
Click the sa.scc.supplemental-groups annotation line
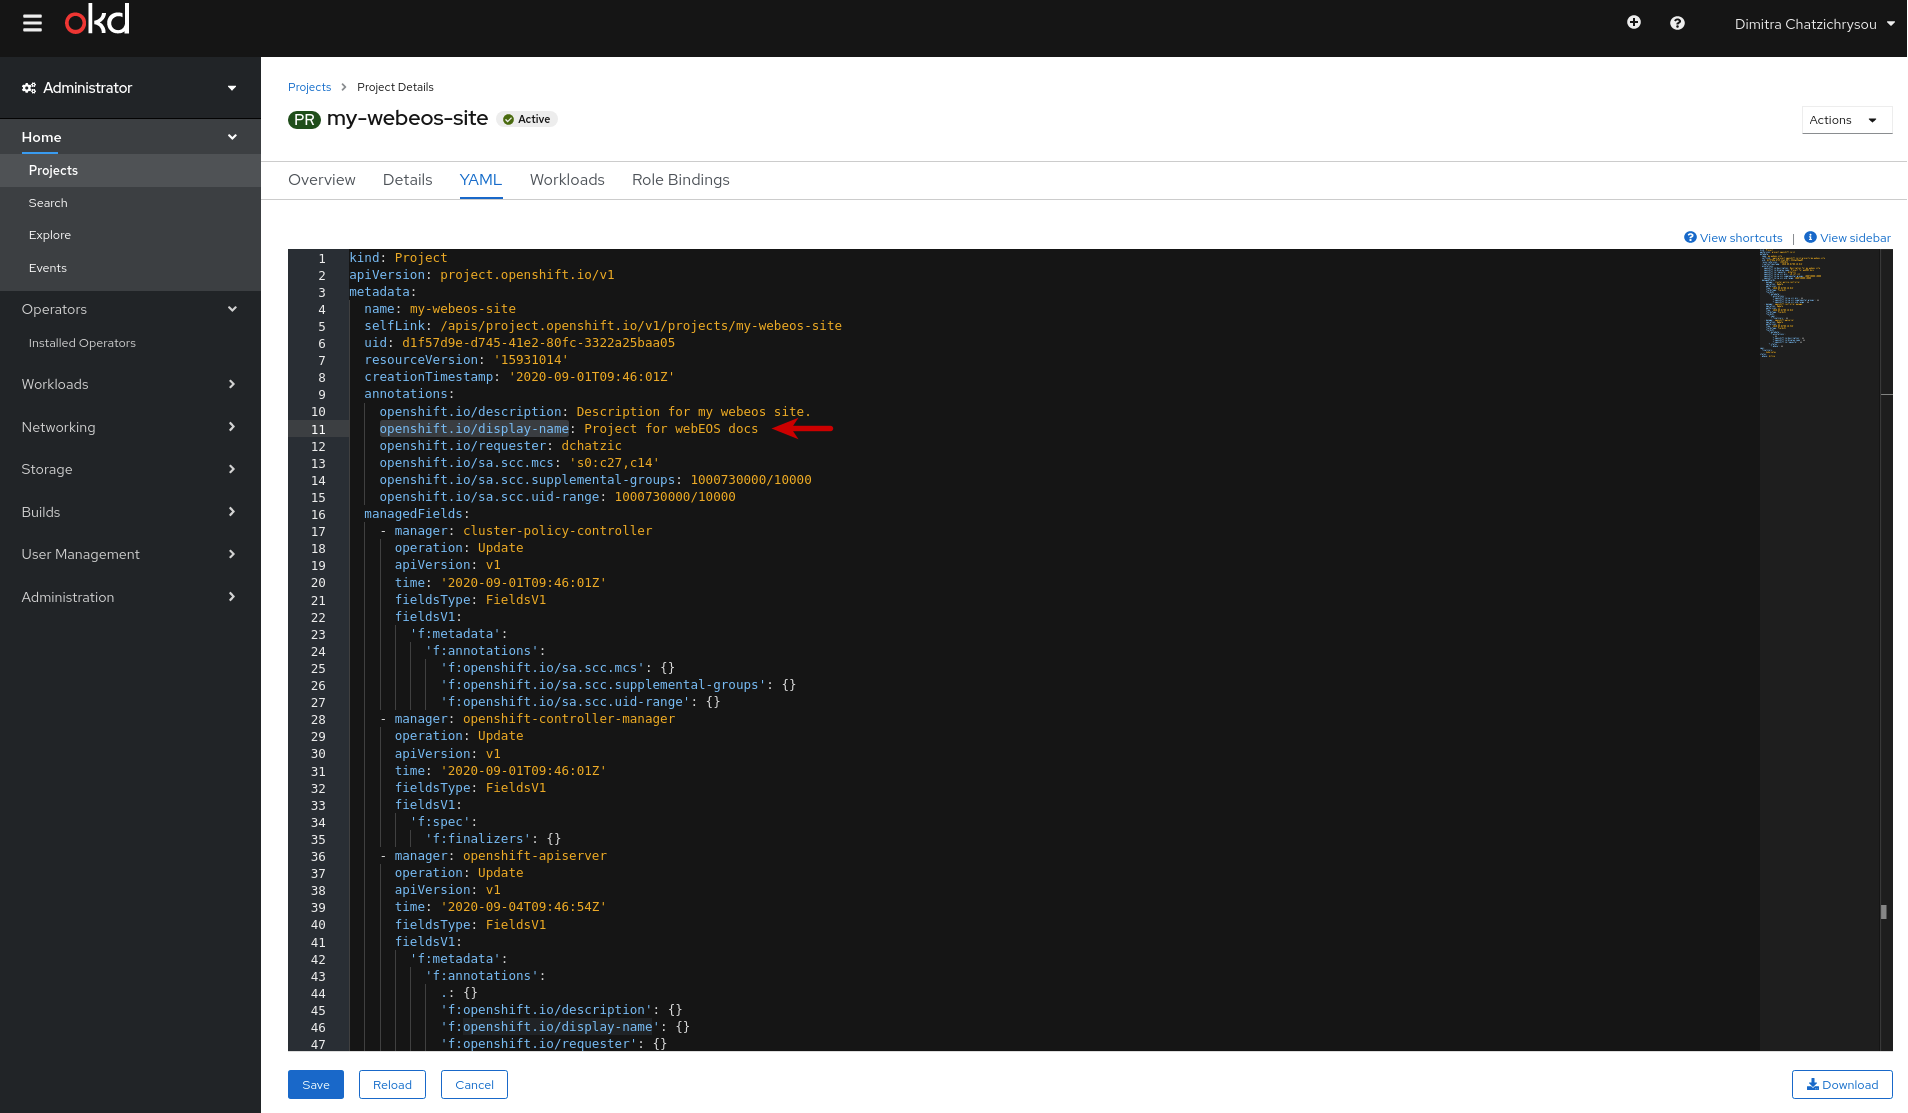pyautogui.click(x=595, y=480)
